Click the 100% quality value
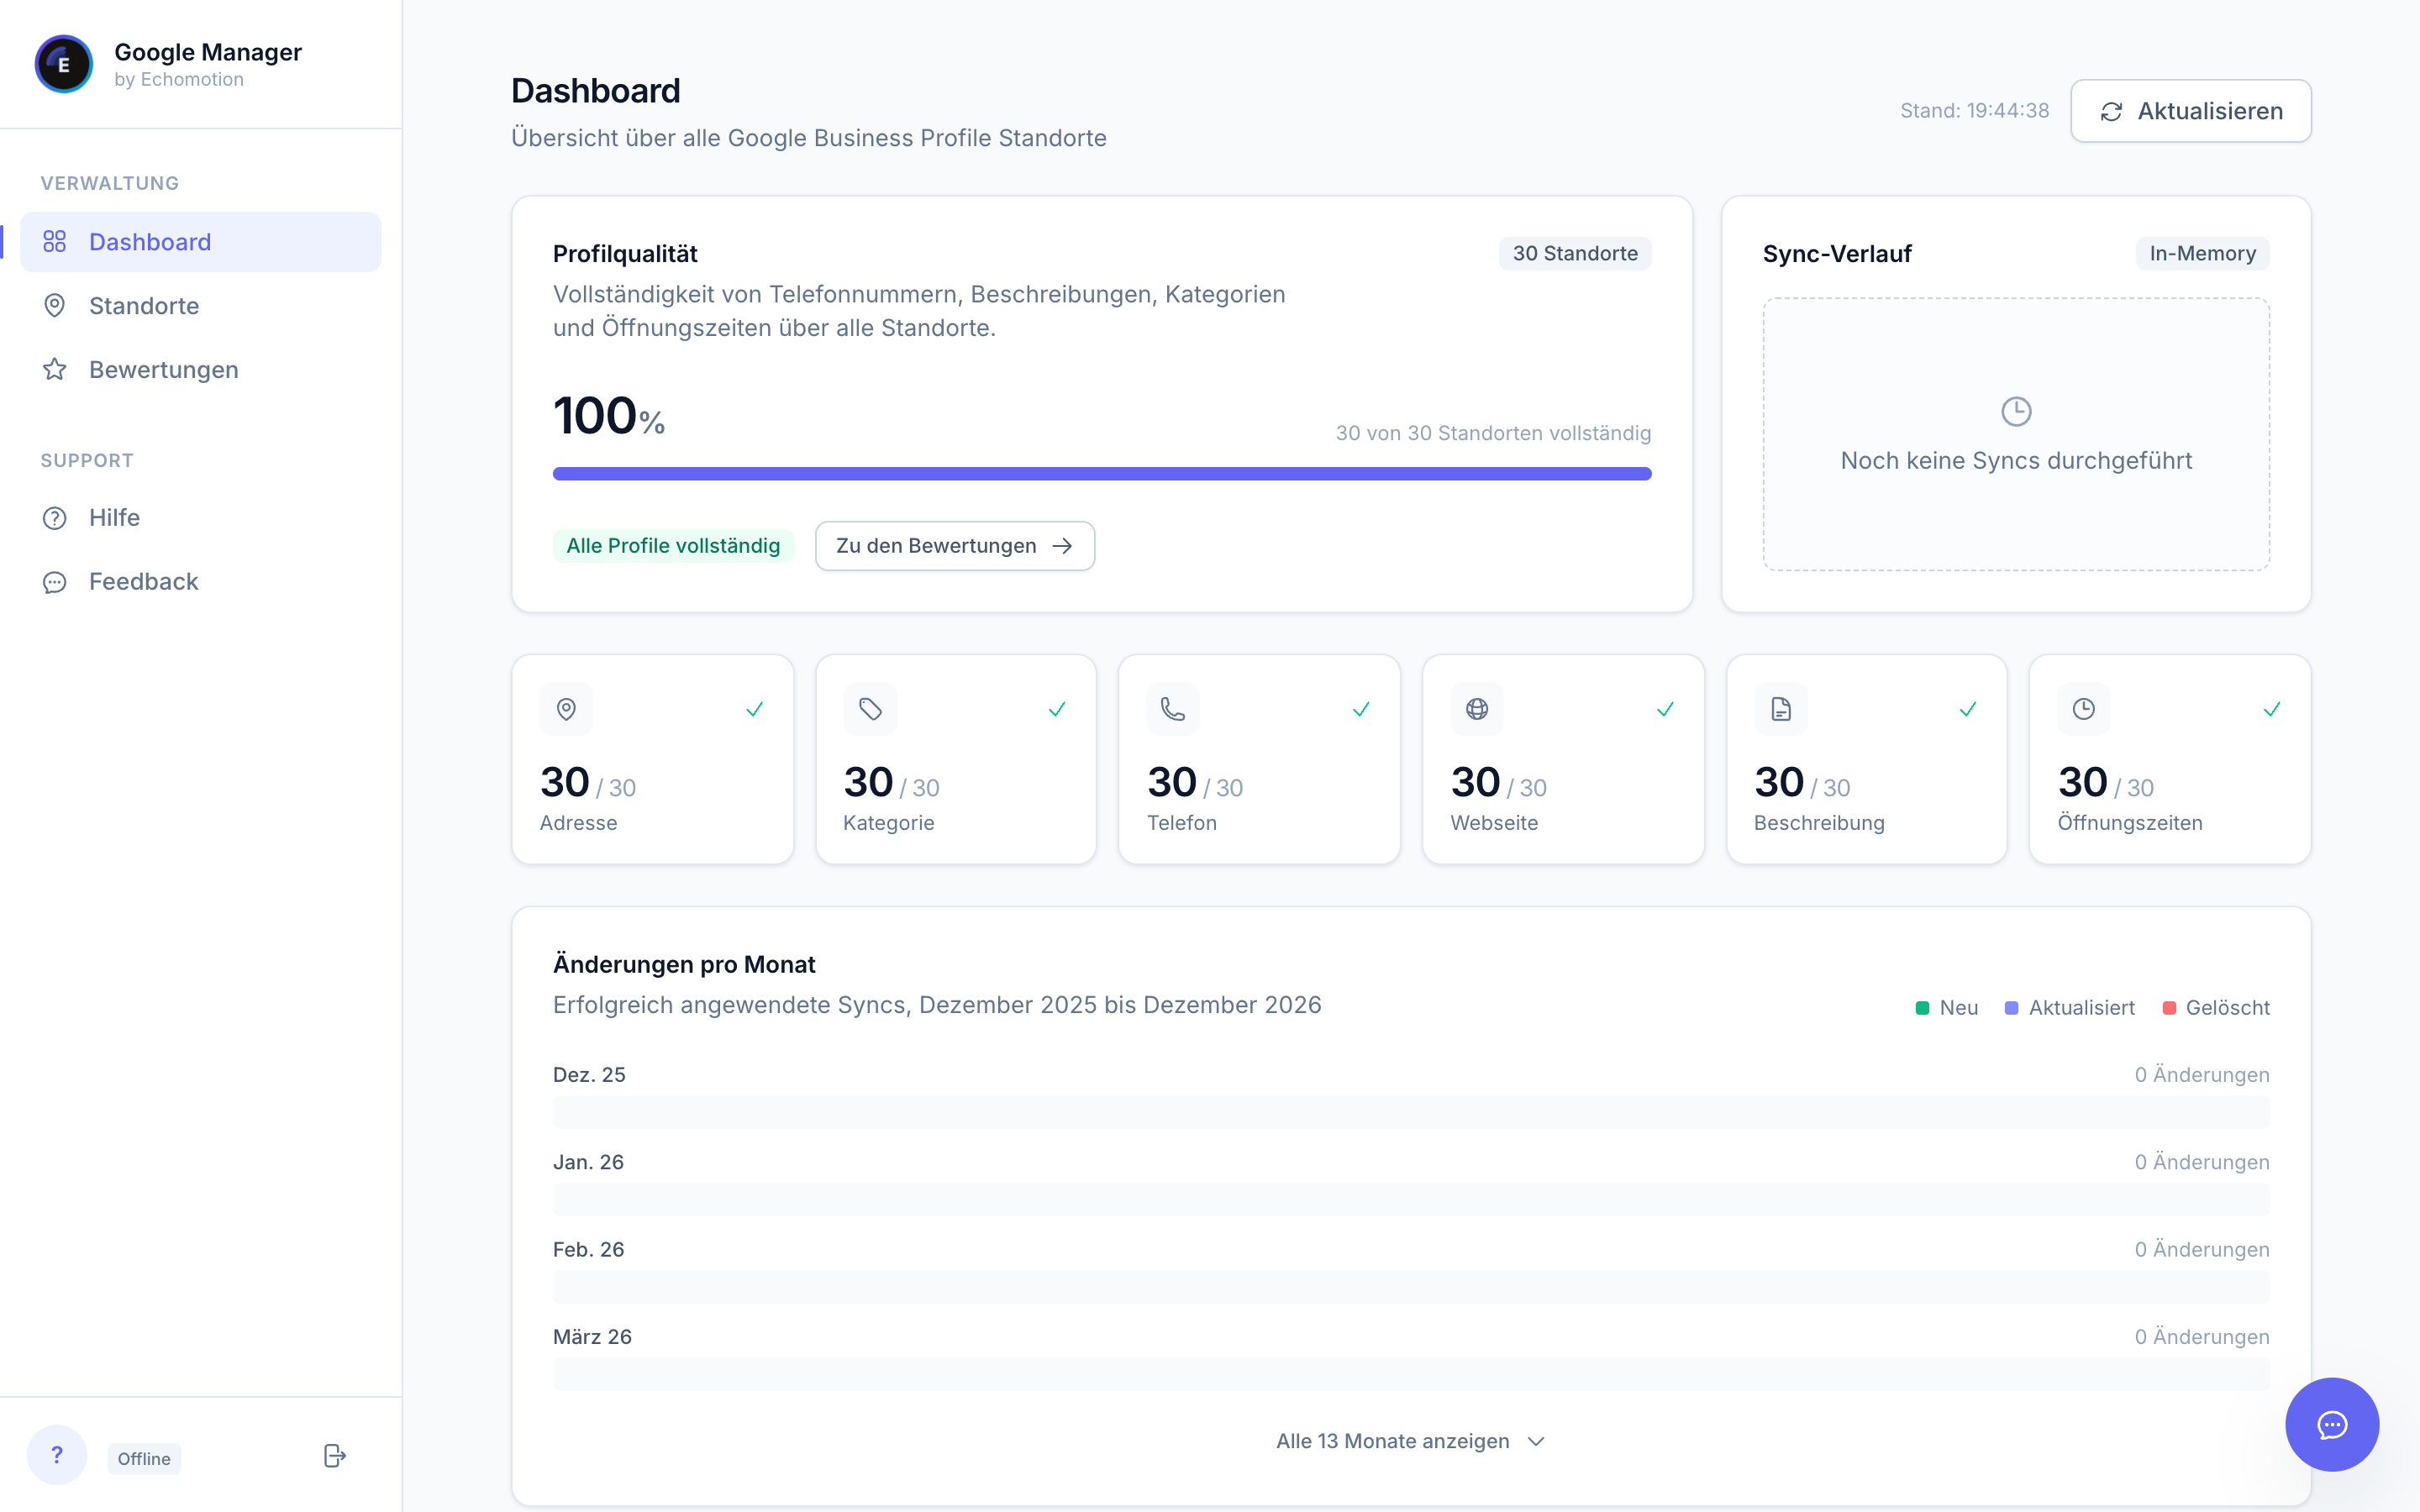 609,416
